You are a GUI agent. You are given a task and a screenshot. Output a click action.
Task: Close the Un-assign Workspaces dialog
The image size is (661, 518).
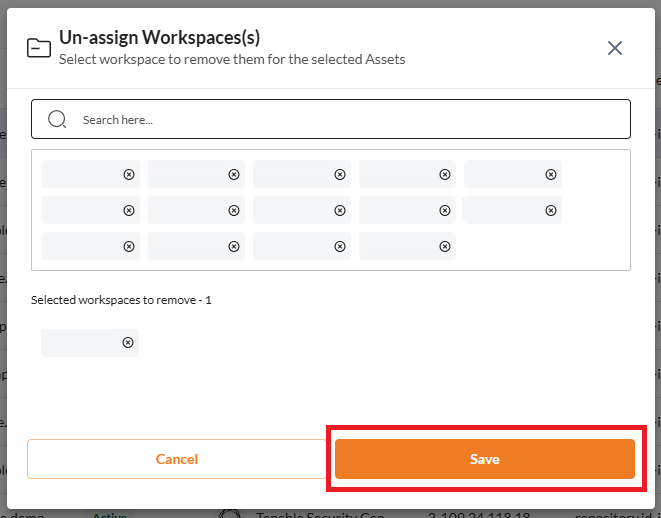click(x=615, y=48)
